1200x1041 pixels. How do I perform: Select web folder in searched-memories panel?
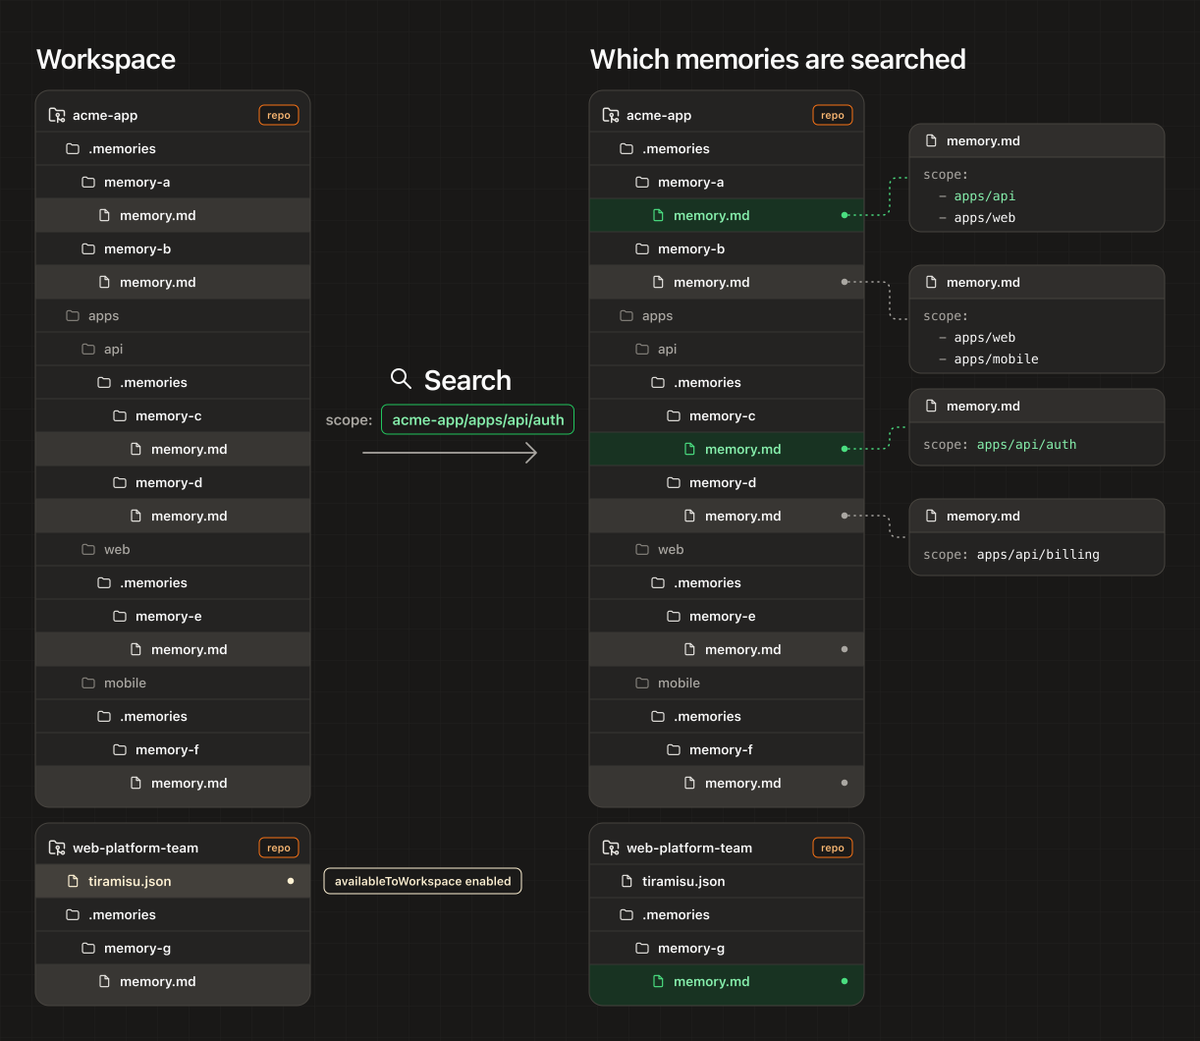[727, 549]
